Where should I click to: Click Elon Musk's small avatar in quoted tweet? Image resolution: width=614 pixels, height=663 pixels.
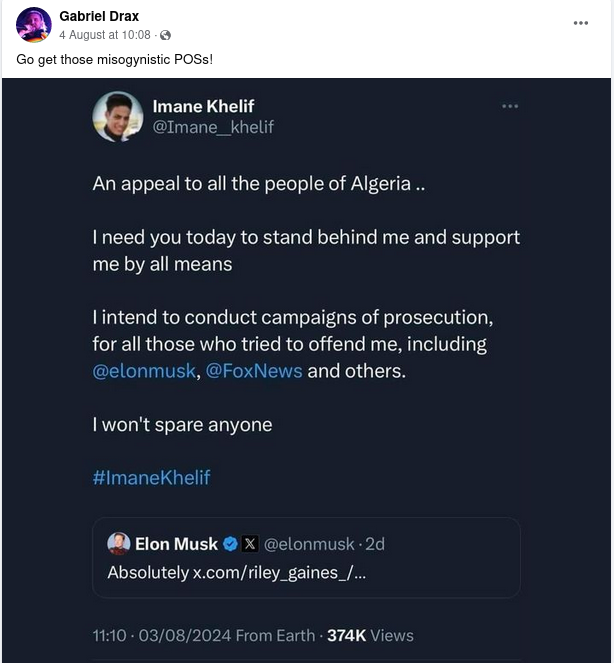[x=119, y=544]
